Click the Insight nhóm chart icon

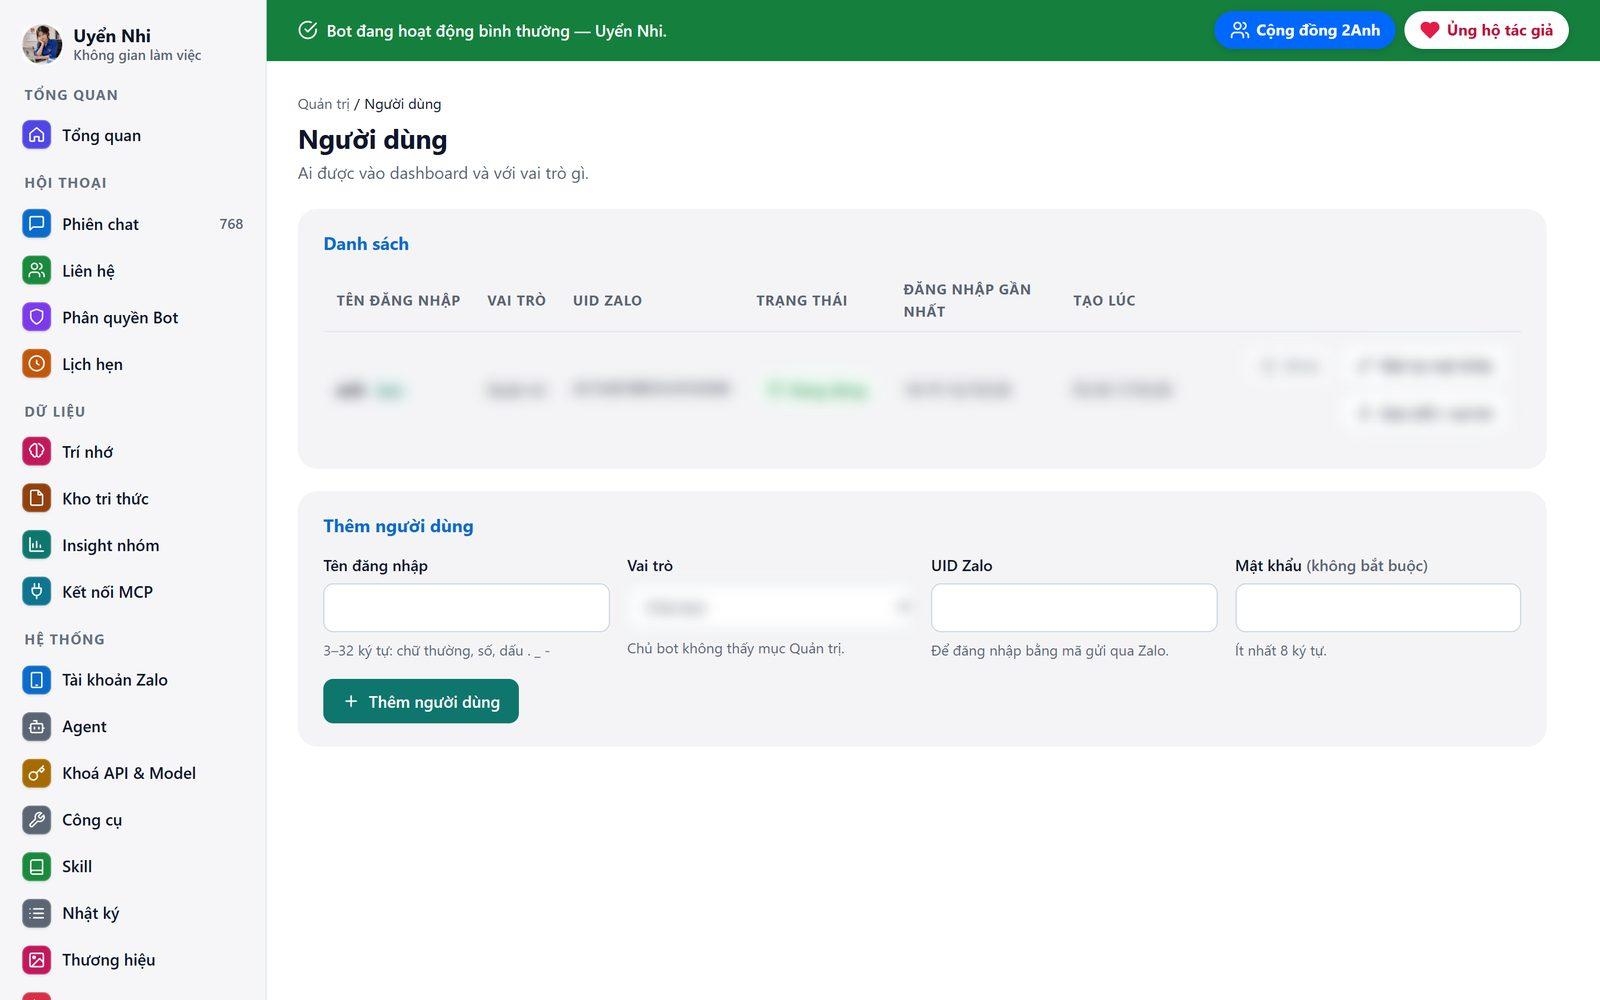pos(37,545)
